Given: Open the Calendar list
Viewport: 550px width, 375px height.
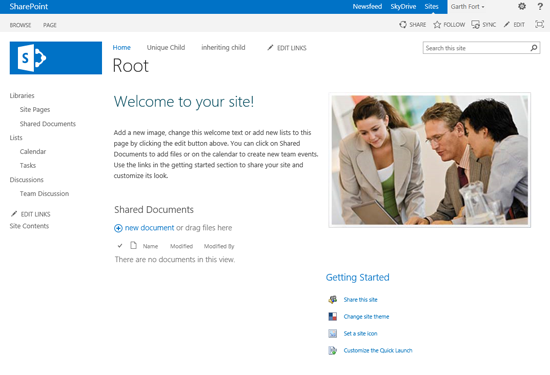Looking at the screenshot, I should (x=33, y=152).
